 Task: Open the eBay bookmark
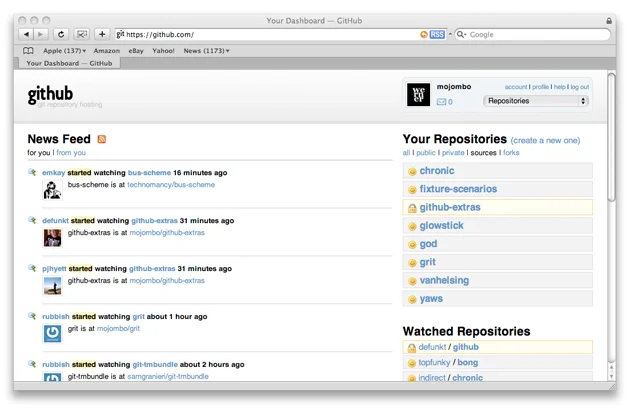click(x=136, y=51)
